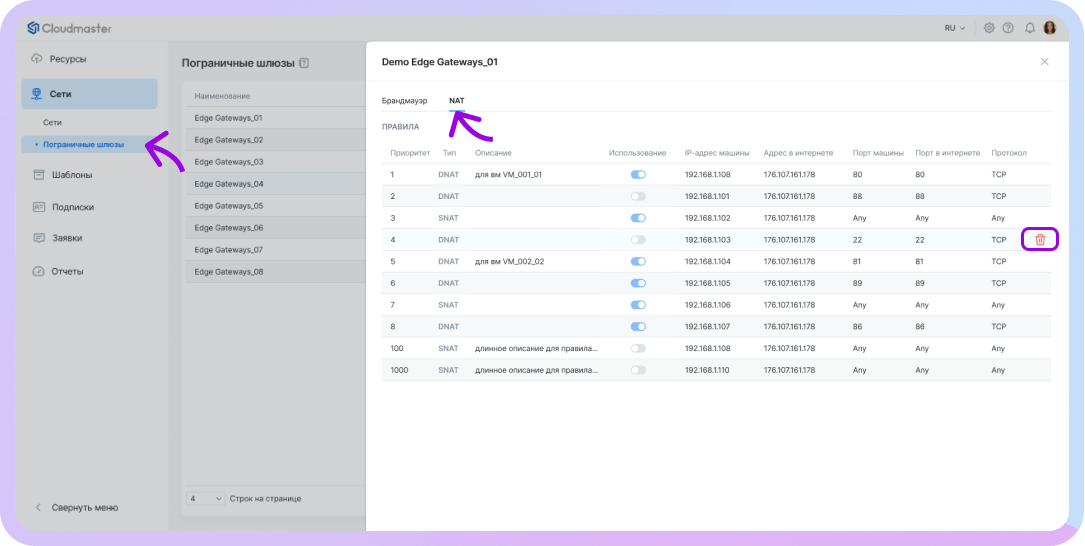Close the Demo Edge Gateways_01 panel
1085x546 pixels.
tap(1044, 62)
